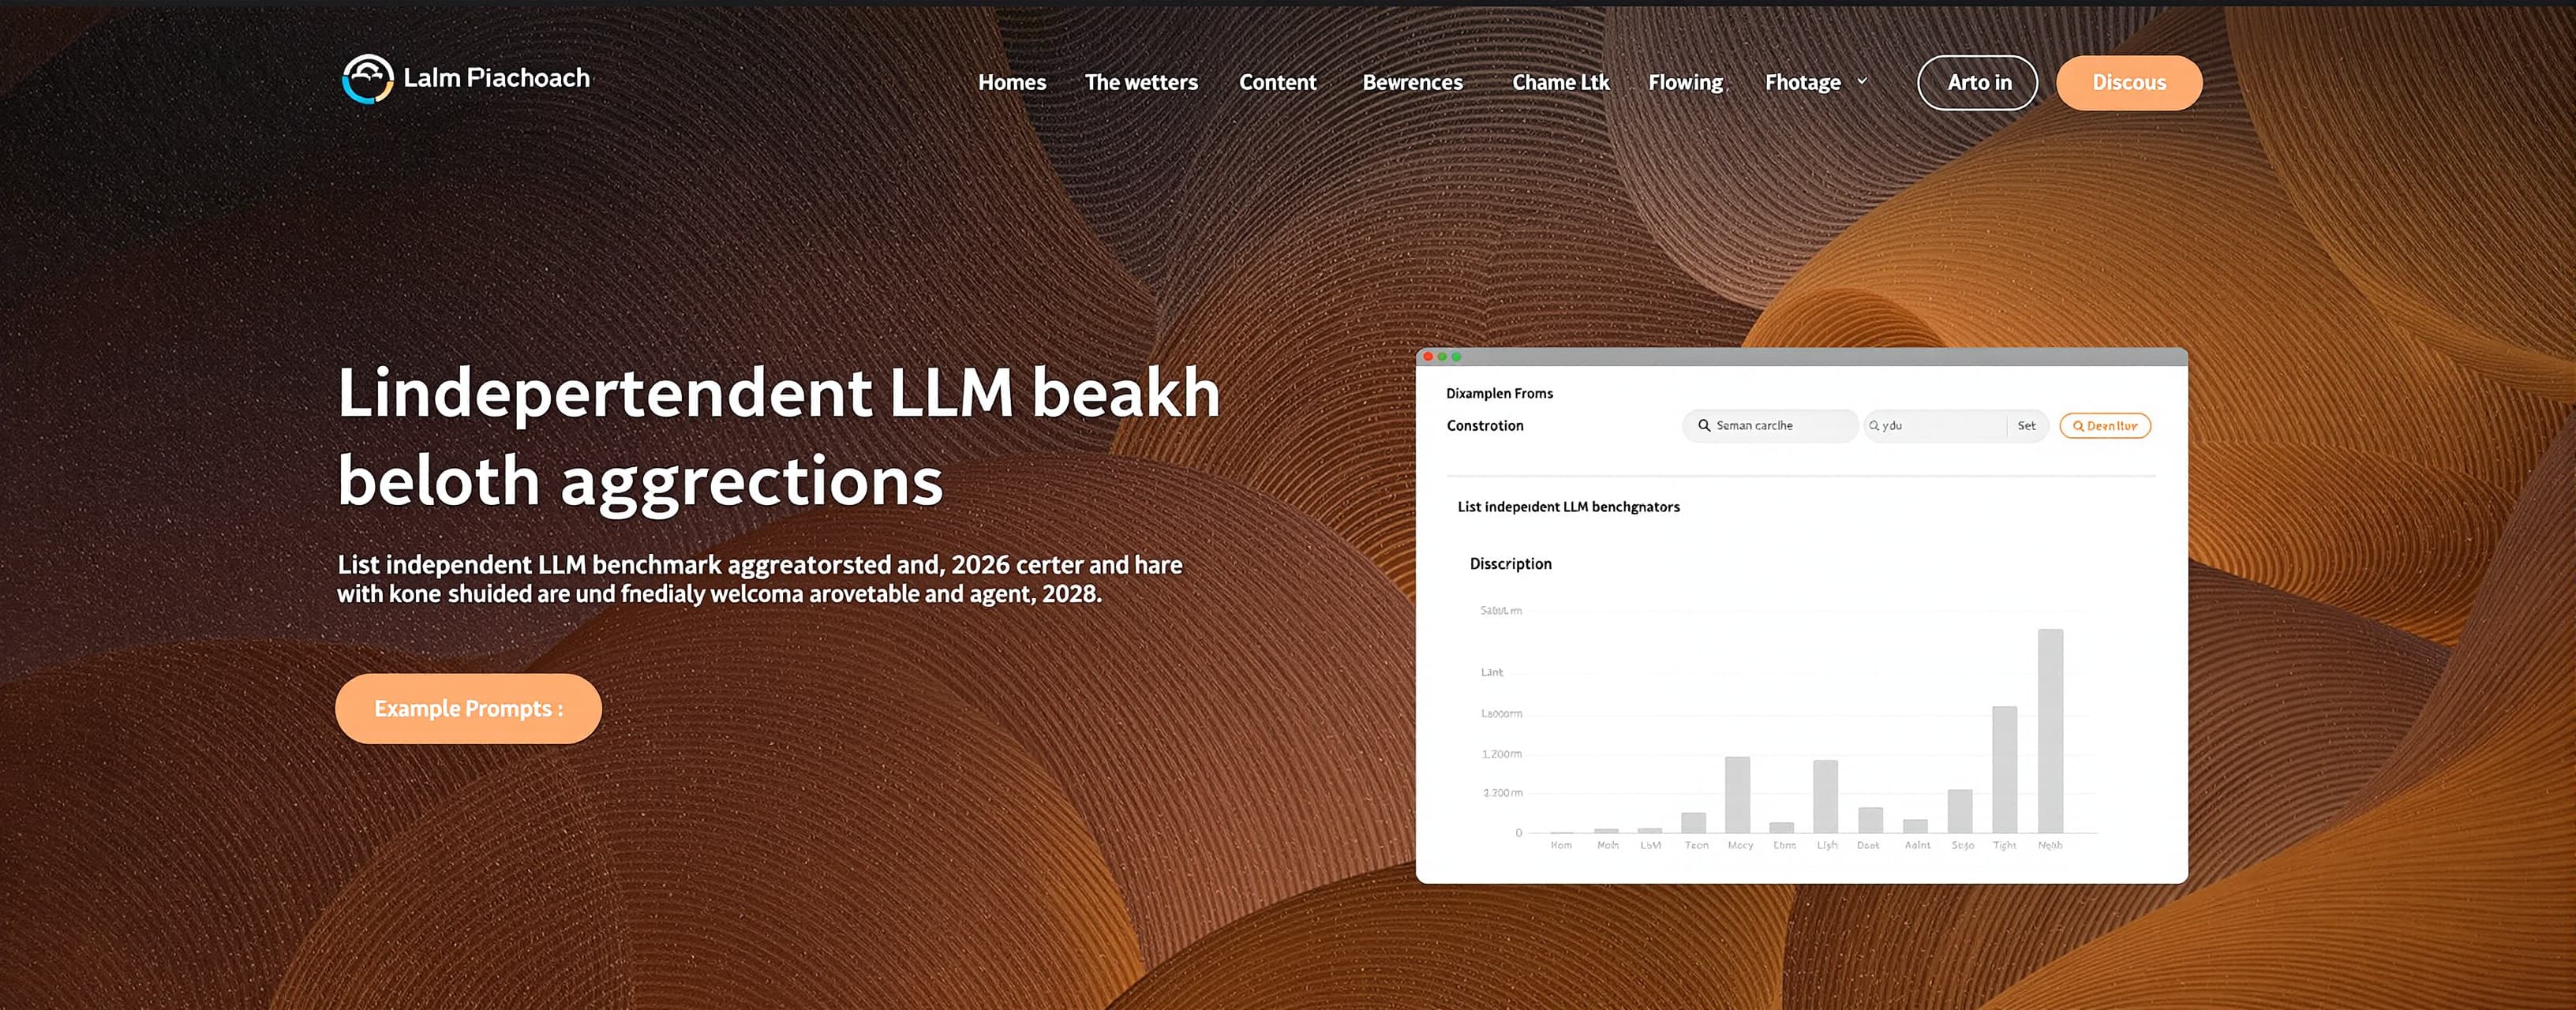Screen dimensions: 2576x1010
Task: Click the hero paragraph starting List independent
Action: click(759, 579)
